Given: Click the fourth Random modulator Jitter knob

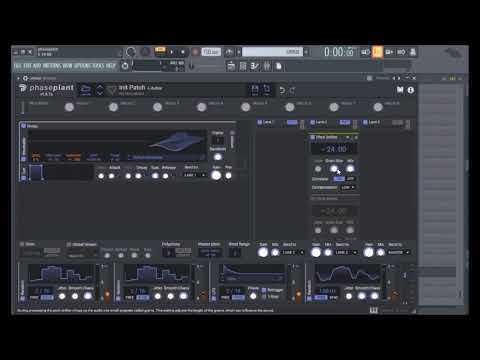Looking at the screenshot, I should click(x=349, y=296).
